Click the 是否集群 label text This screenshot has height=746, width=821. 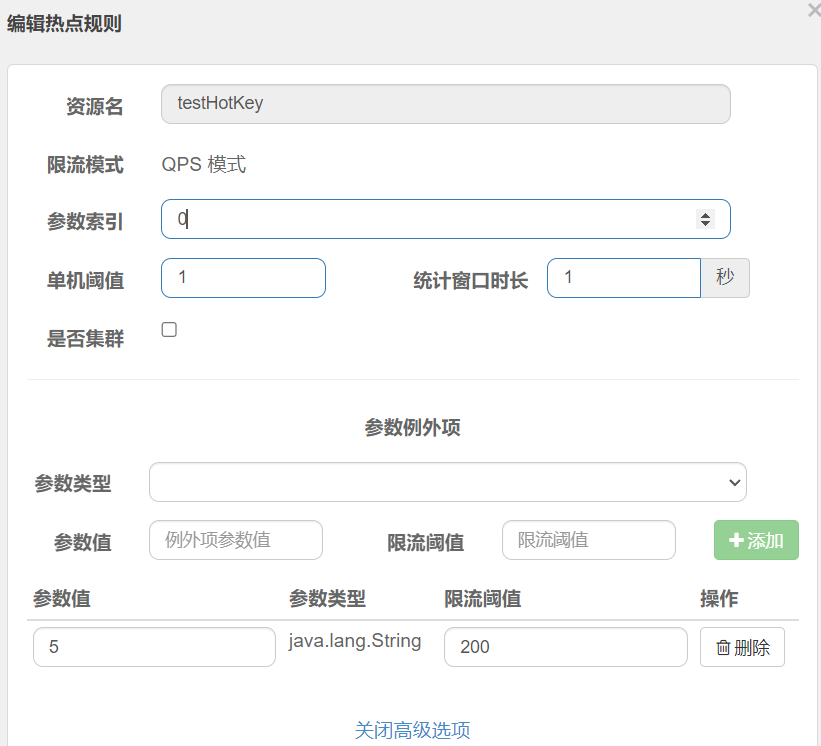[x=85, y=338]
